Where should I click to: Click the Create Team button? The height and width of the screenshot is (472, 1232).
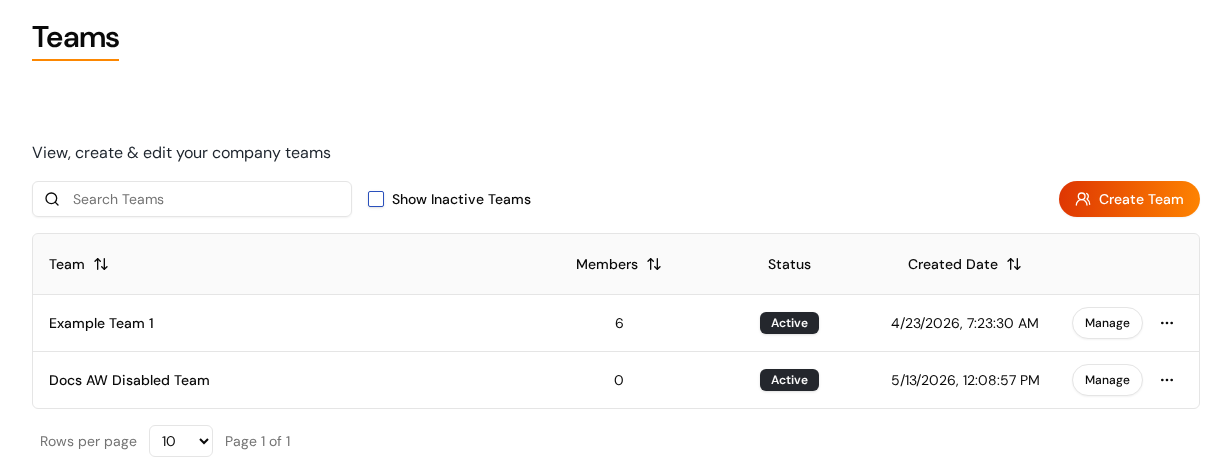tap(1129, 199)
